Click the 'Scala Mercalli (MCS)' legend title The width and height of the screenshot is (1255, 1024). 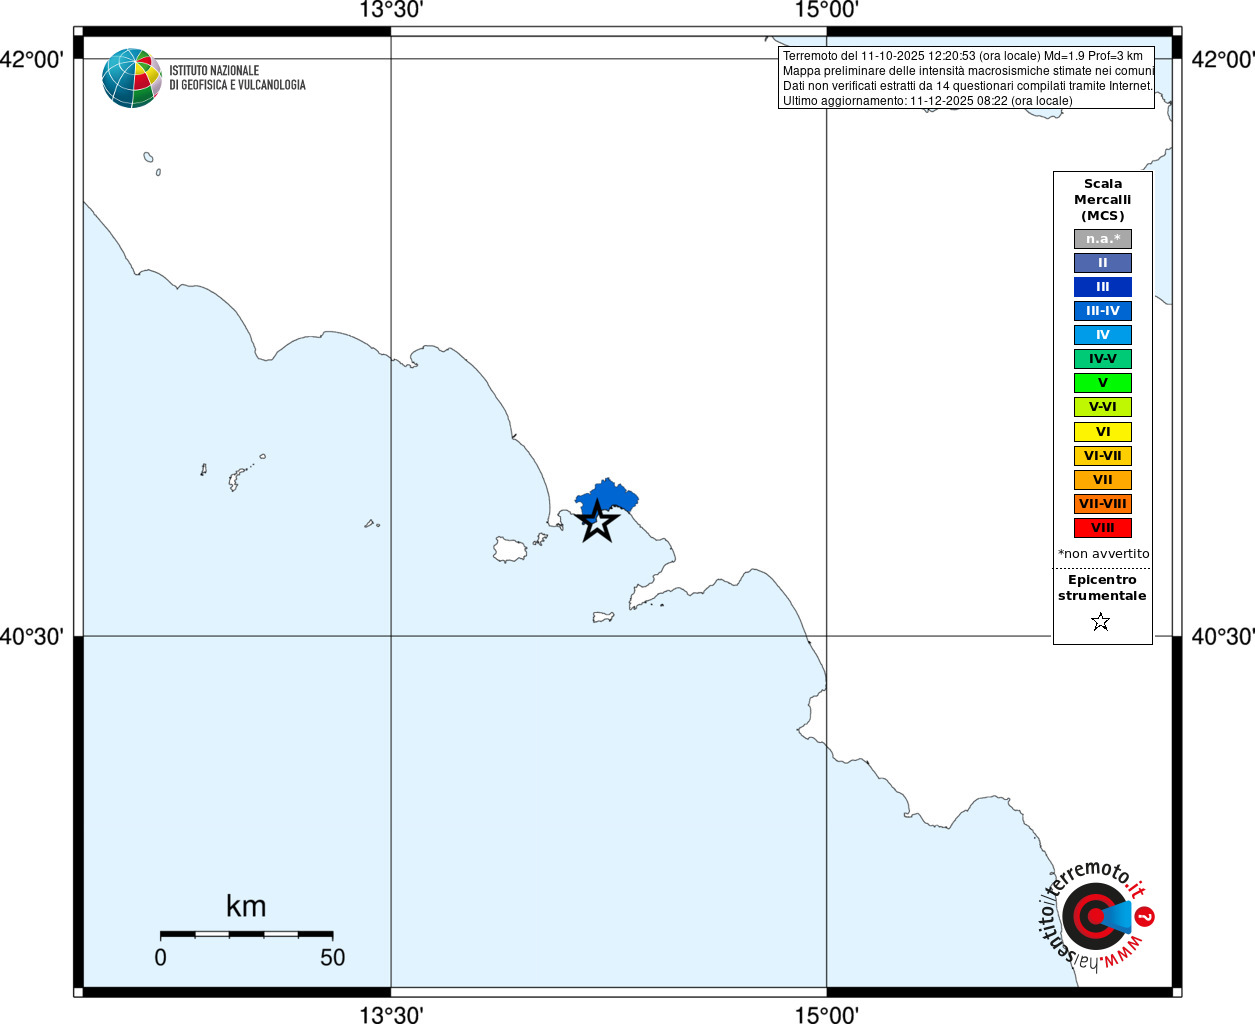[x=1103, y=200]
